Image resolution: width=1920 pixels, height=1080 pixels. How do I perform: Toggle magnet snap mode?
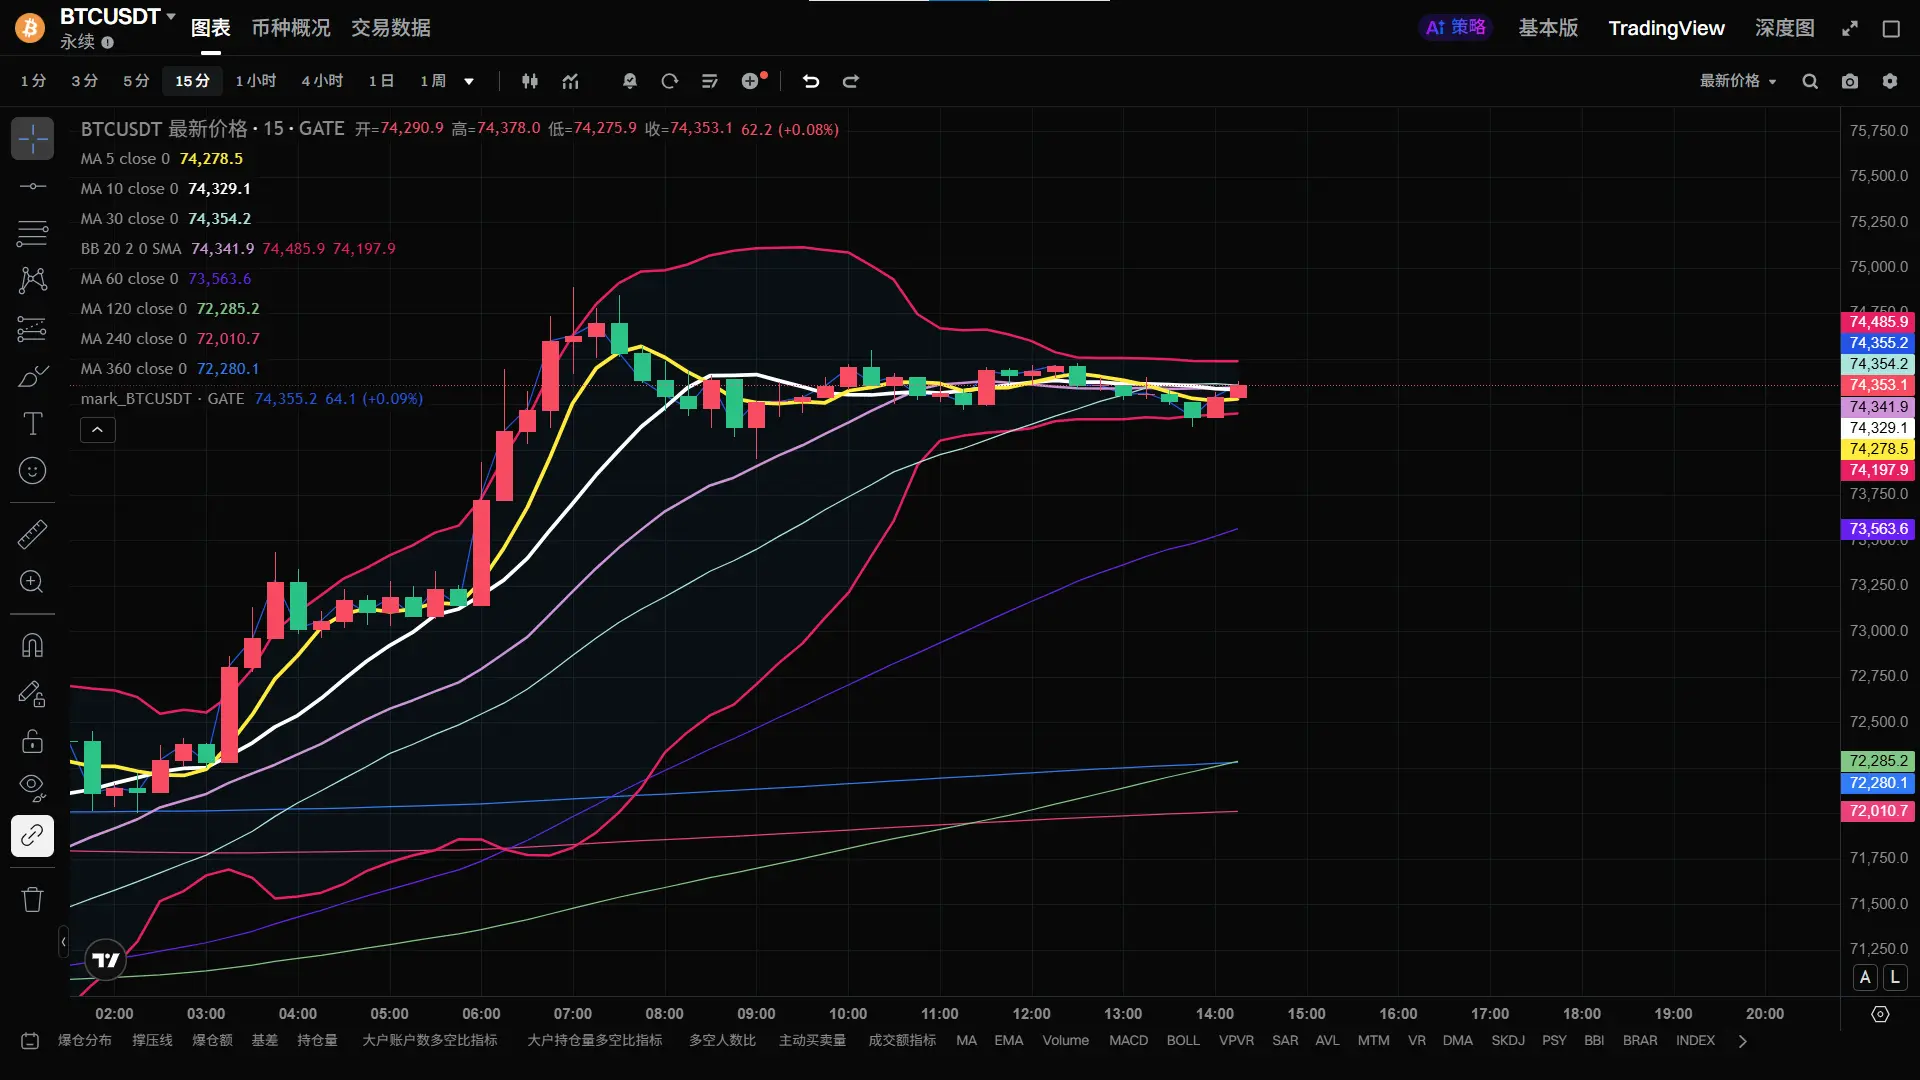pyautogui.click(x=32, y=645)
